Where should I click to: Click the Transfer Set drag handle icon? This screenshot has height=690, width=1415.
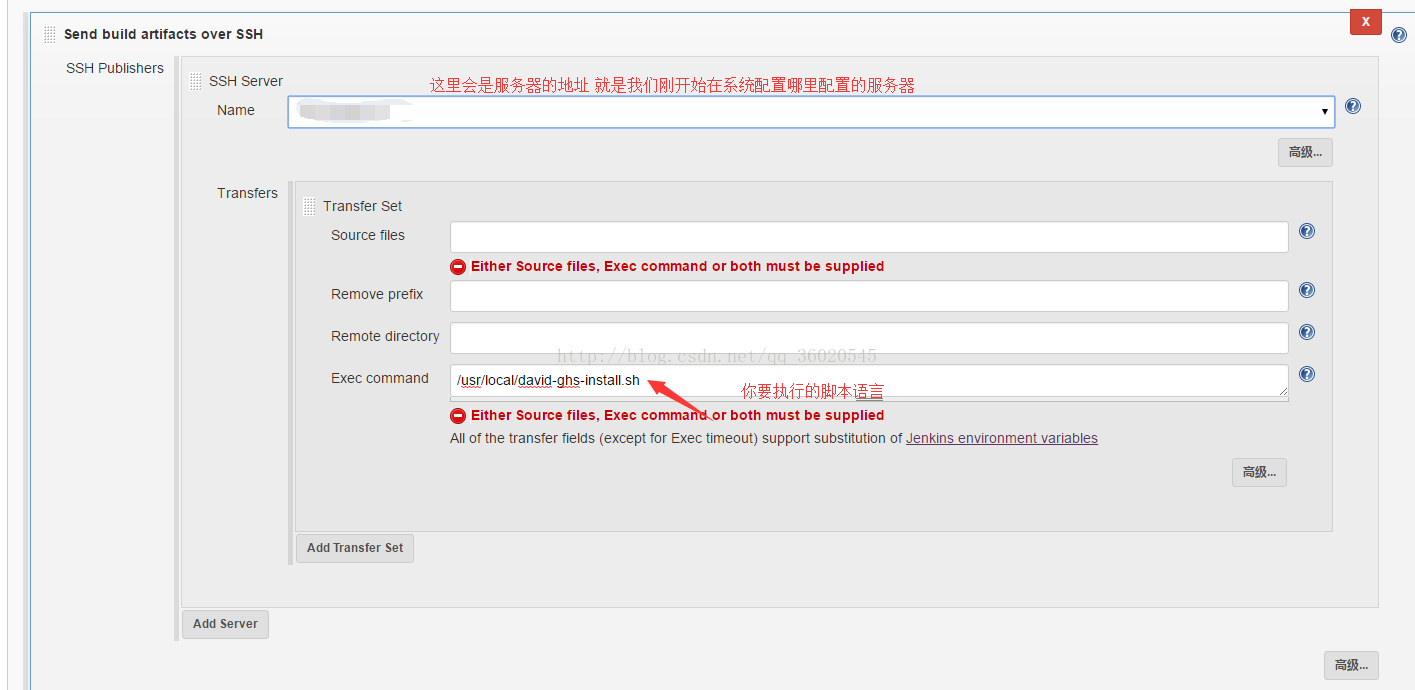tap(309, 206)
